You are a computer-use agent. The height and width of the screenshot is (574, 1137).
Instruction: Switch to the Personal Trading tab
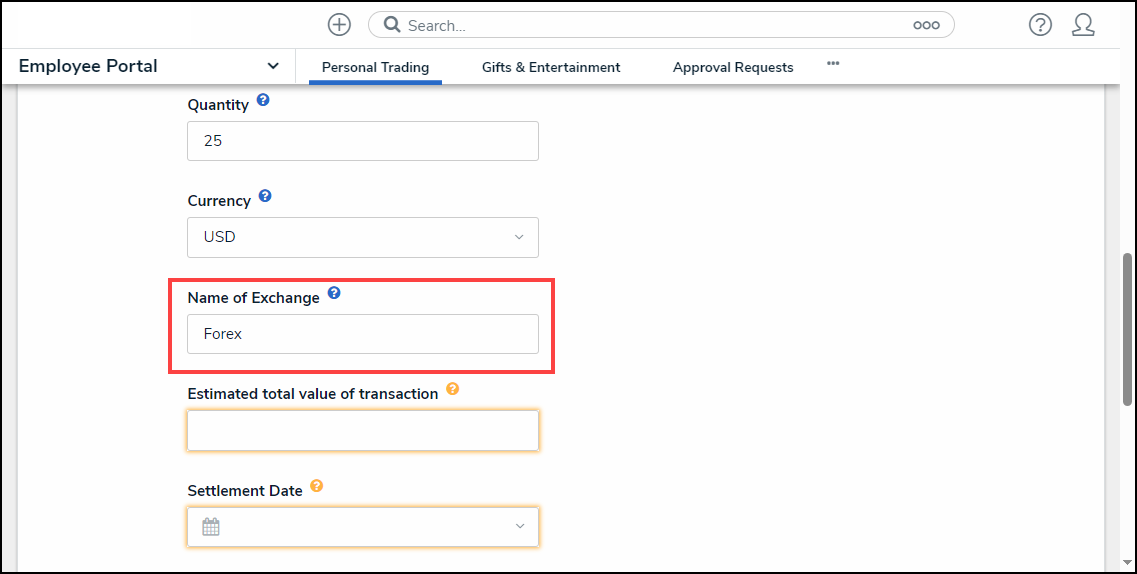375,67
